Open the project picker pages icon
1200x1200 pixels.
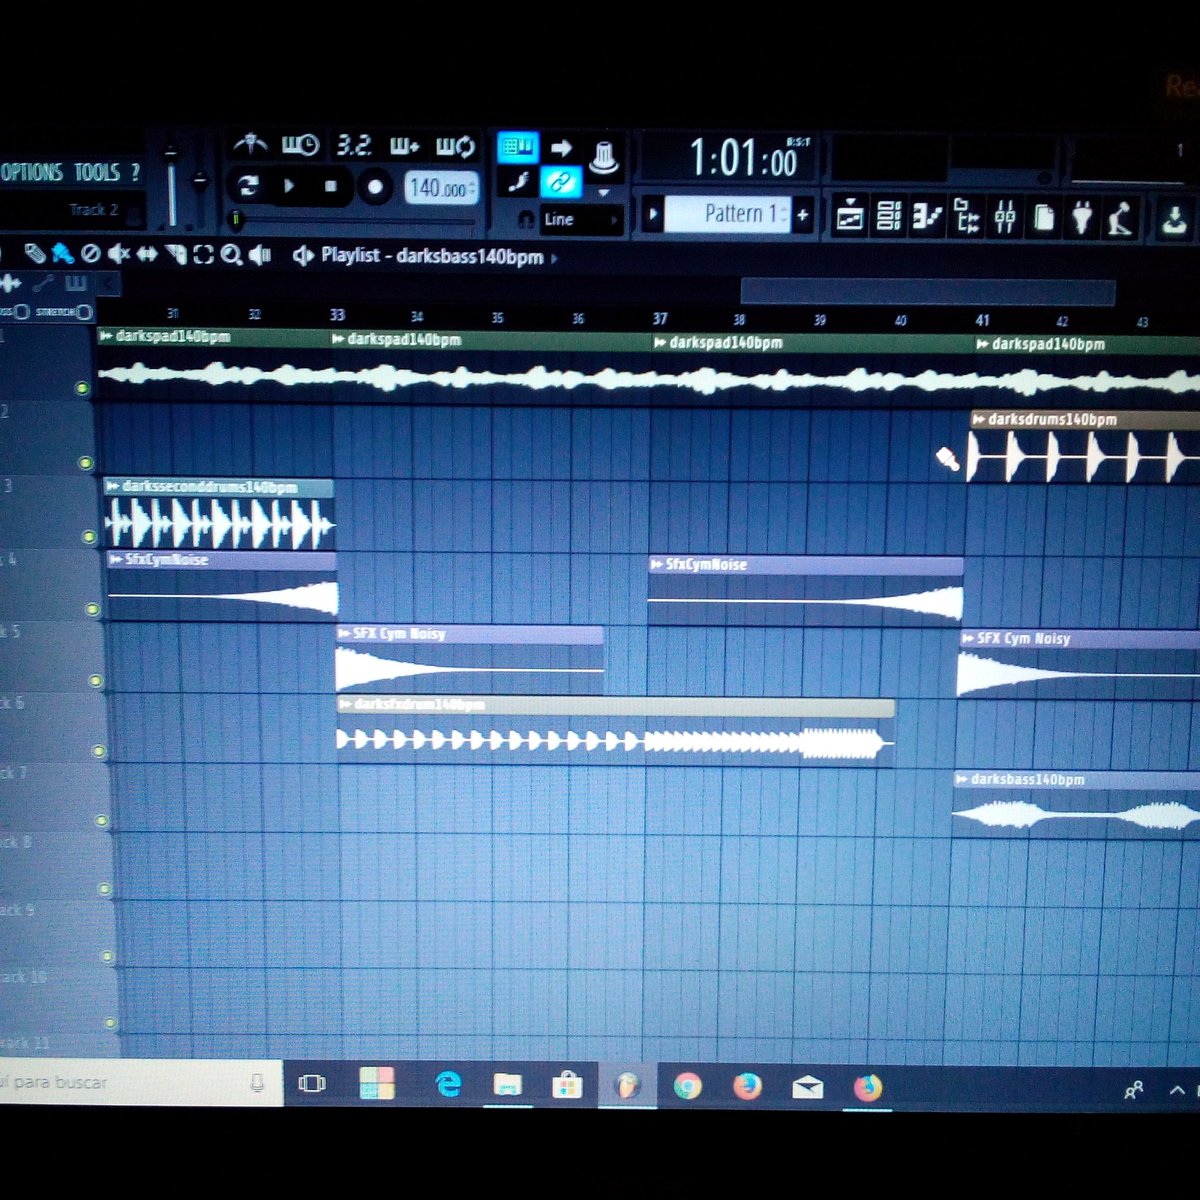coord(1044,216)
